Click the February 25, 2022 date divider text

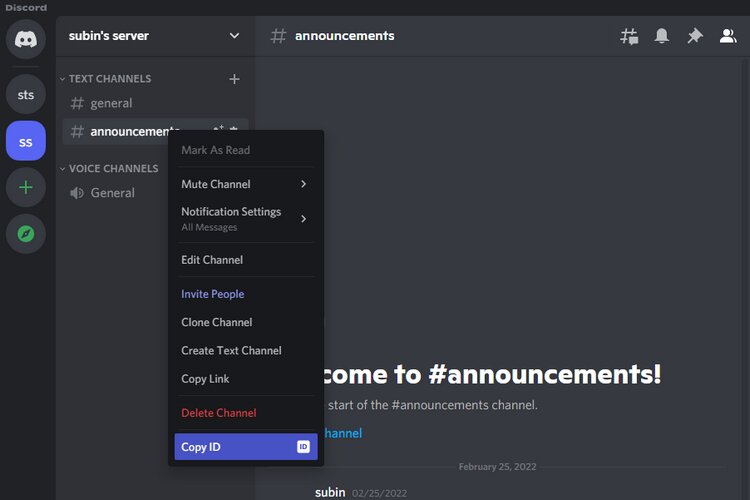[497, 467]
